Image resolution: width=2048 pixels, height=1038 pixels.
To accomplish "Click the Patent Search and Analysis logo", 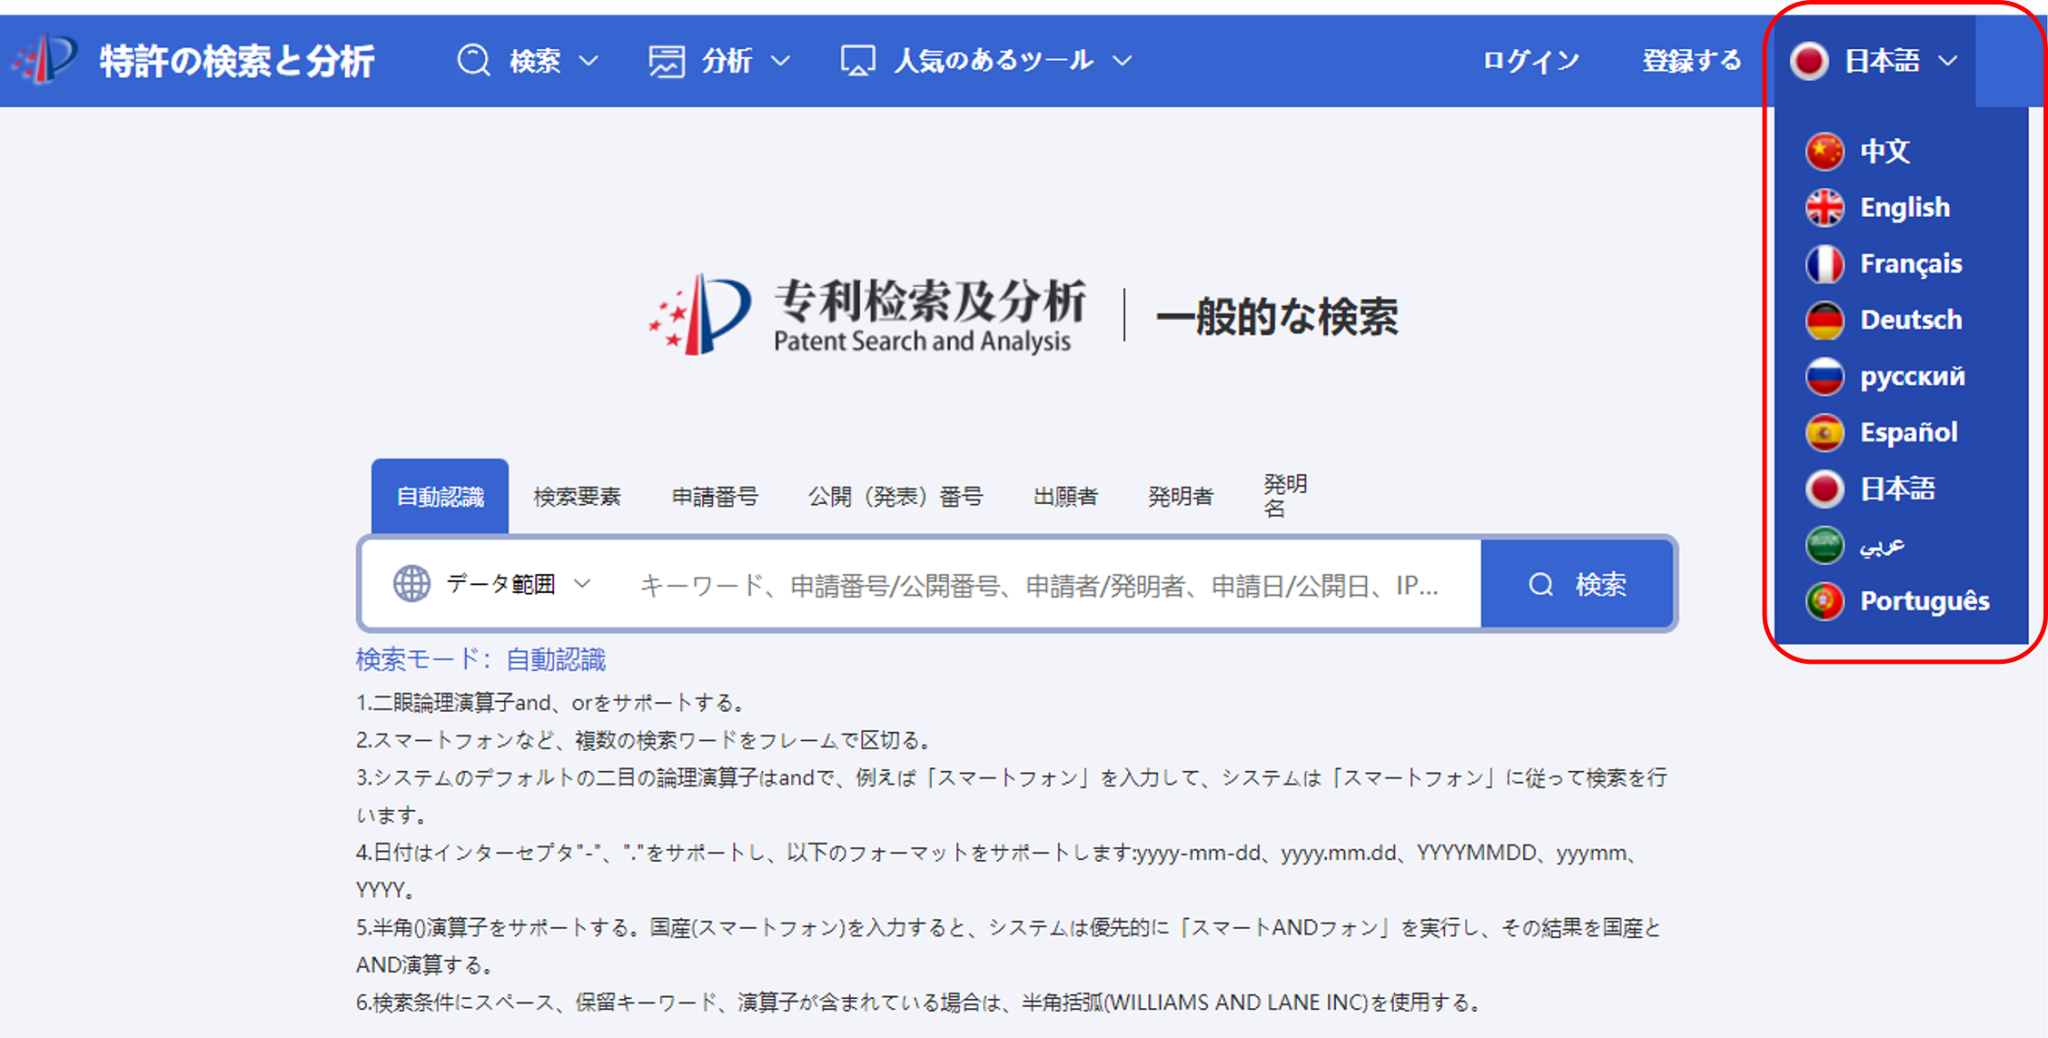I will pos(866,315).
